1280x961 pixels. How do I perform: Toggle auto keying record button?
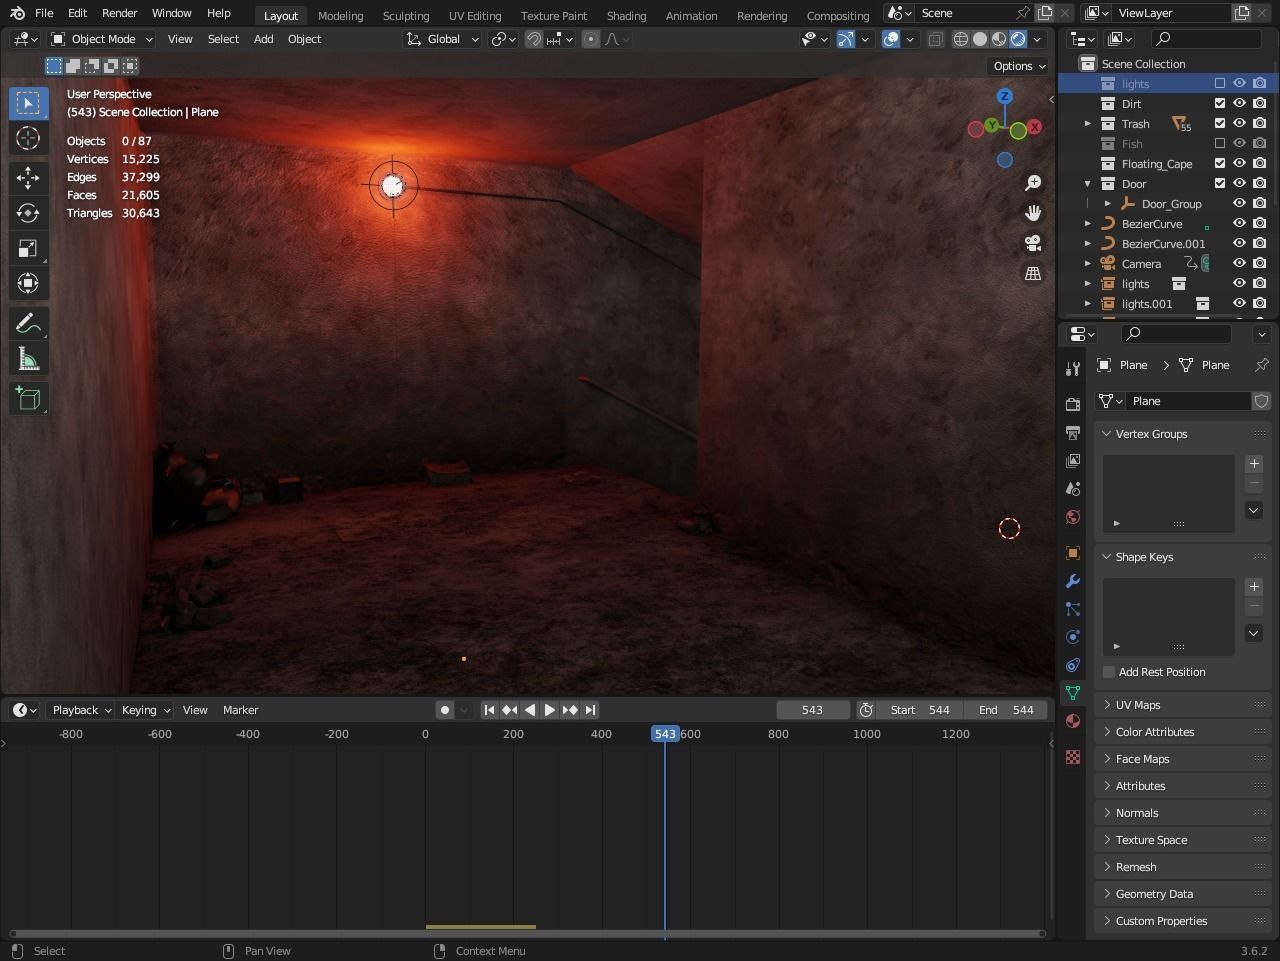(x=445, y=710)
